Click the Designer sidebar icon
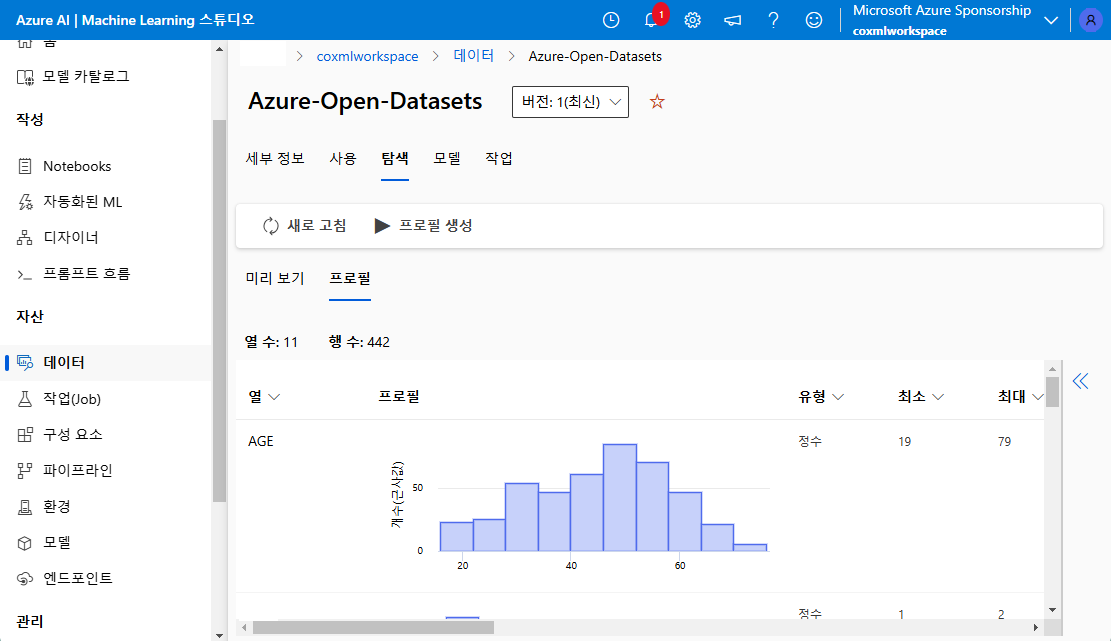The height and width of the screenshot is (641, 1111). [25, 237]
